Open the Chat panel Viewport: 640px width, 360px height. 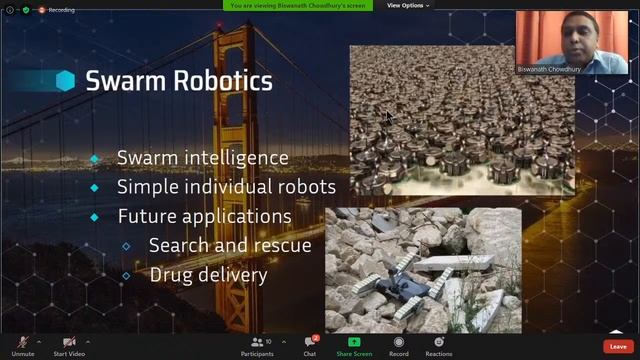pyautogui.click(x=310, y=346)
